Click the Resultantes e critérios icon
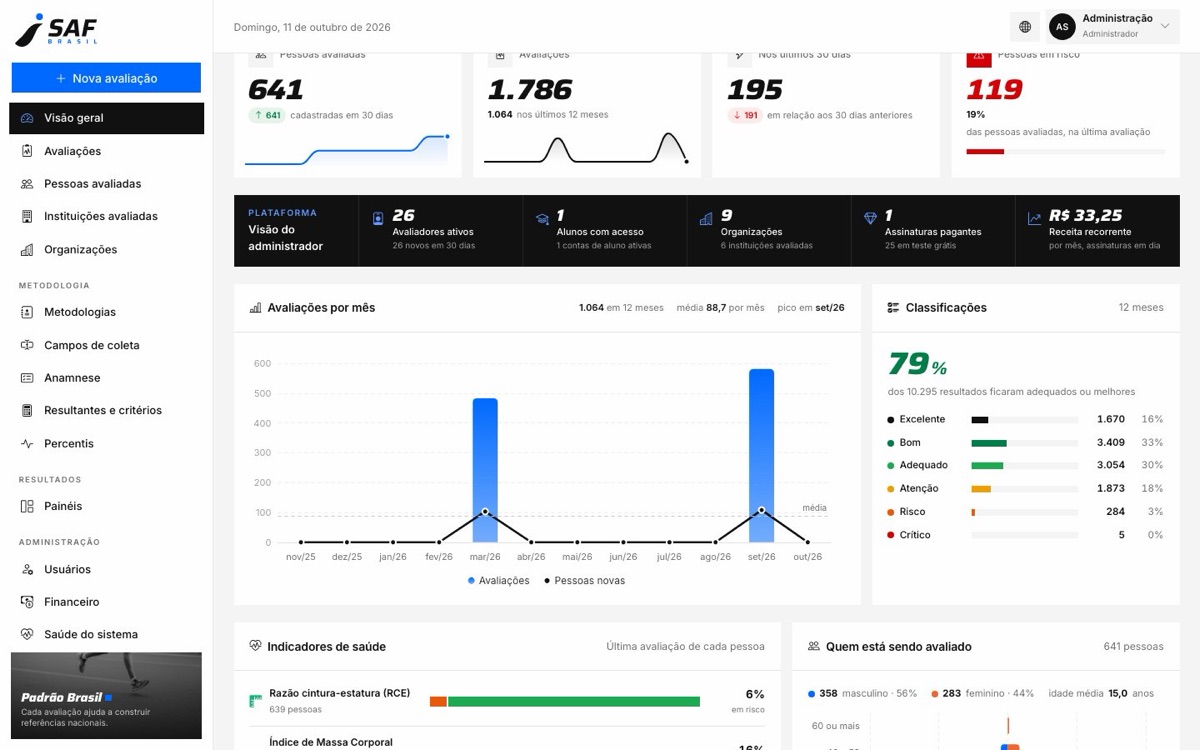Image resolution: width=1200 pixels, height=750 pixels. (x=27, y=410)
